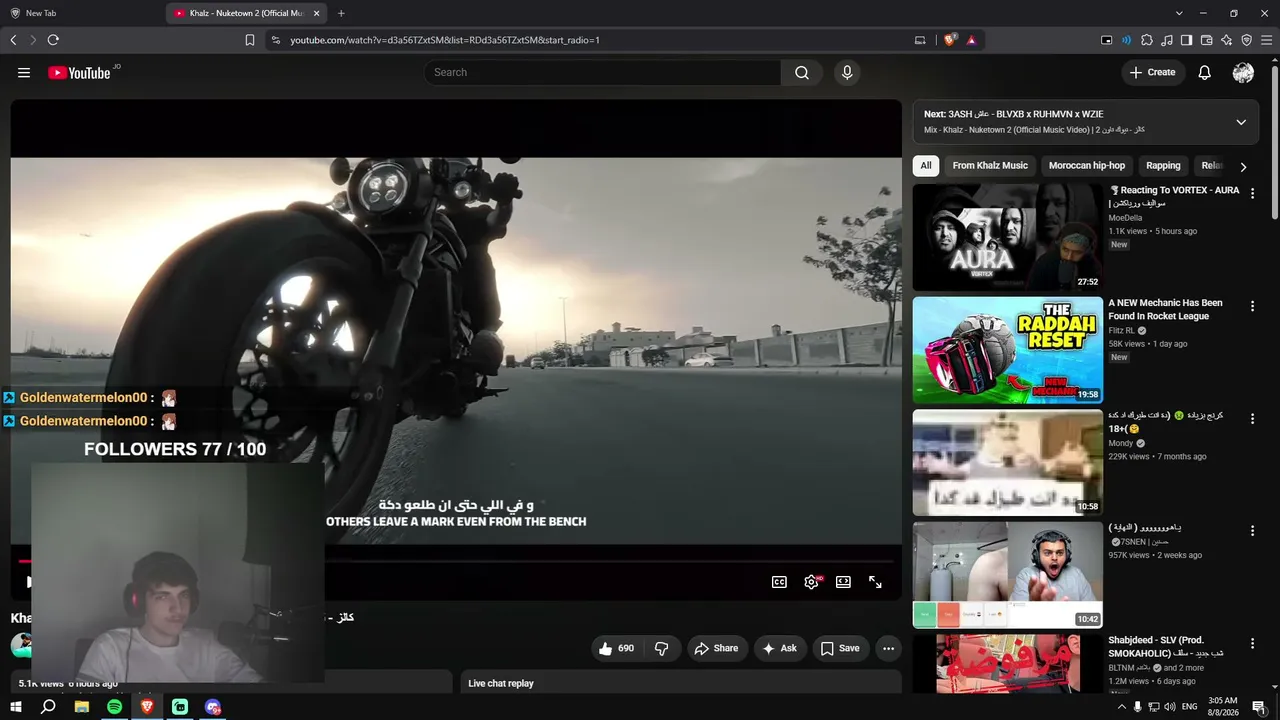Toggle closed captions on the video
Image resolution: width=1280 pixels, height=720 pixels.
779,582
